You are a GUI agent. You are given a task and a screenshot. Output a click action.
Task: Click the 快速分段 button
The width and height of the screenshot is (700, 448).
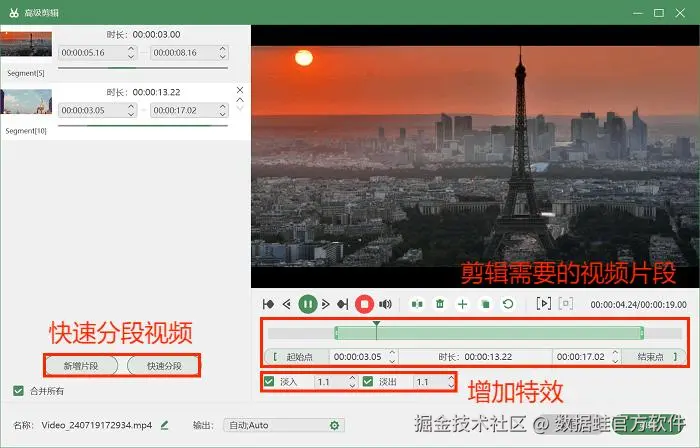click(x=164, y=366)
